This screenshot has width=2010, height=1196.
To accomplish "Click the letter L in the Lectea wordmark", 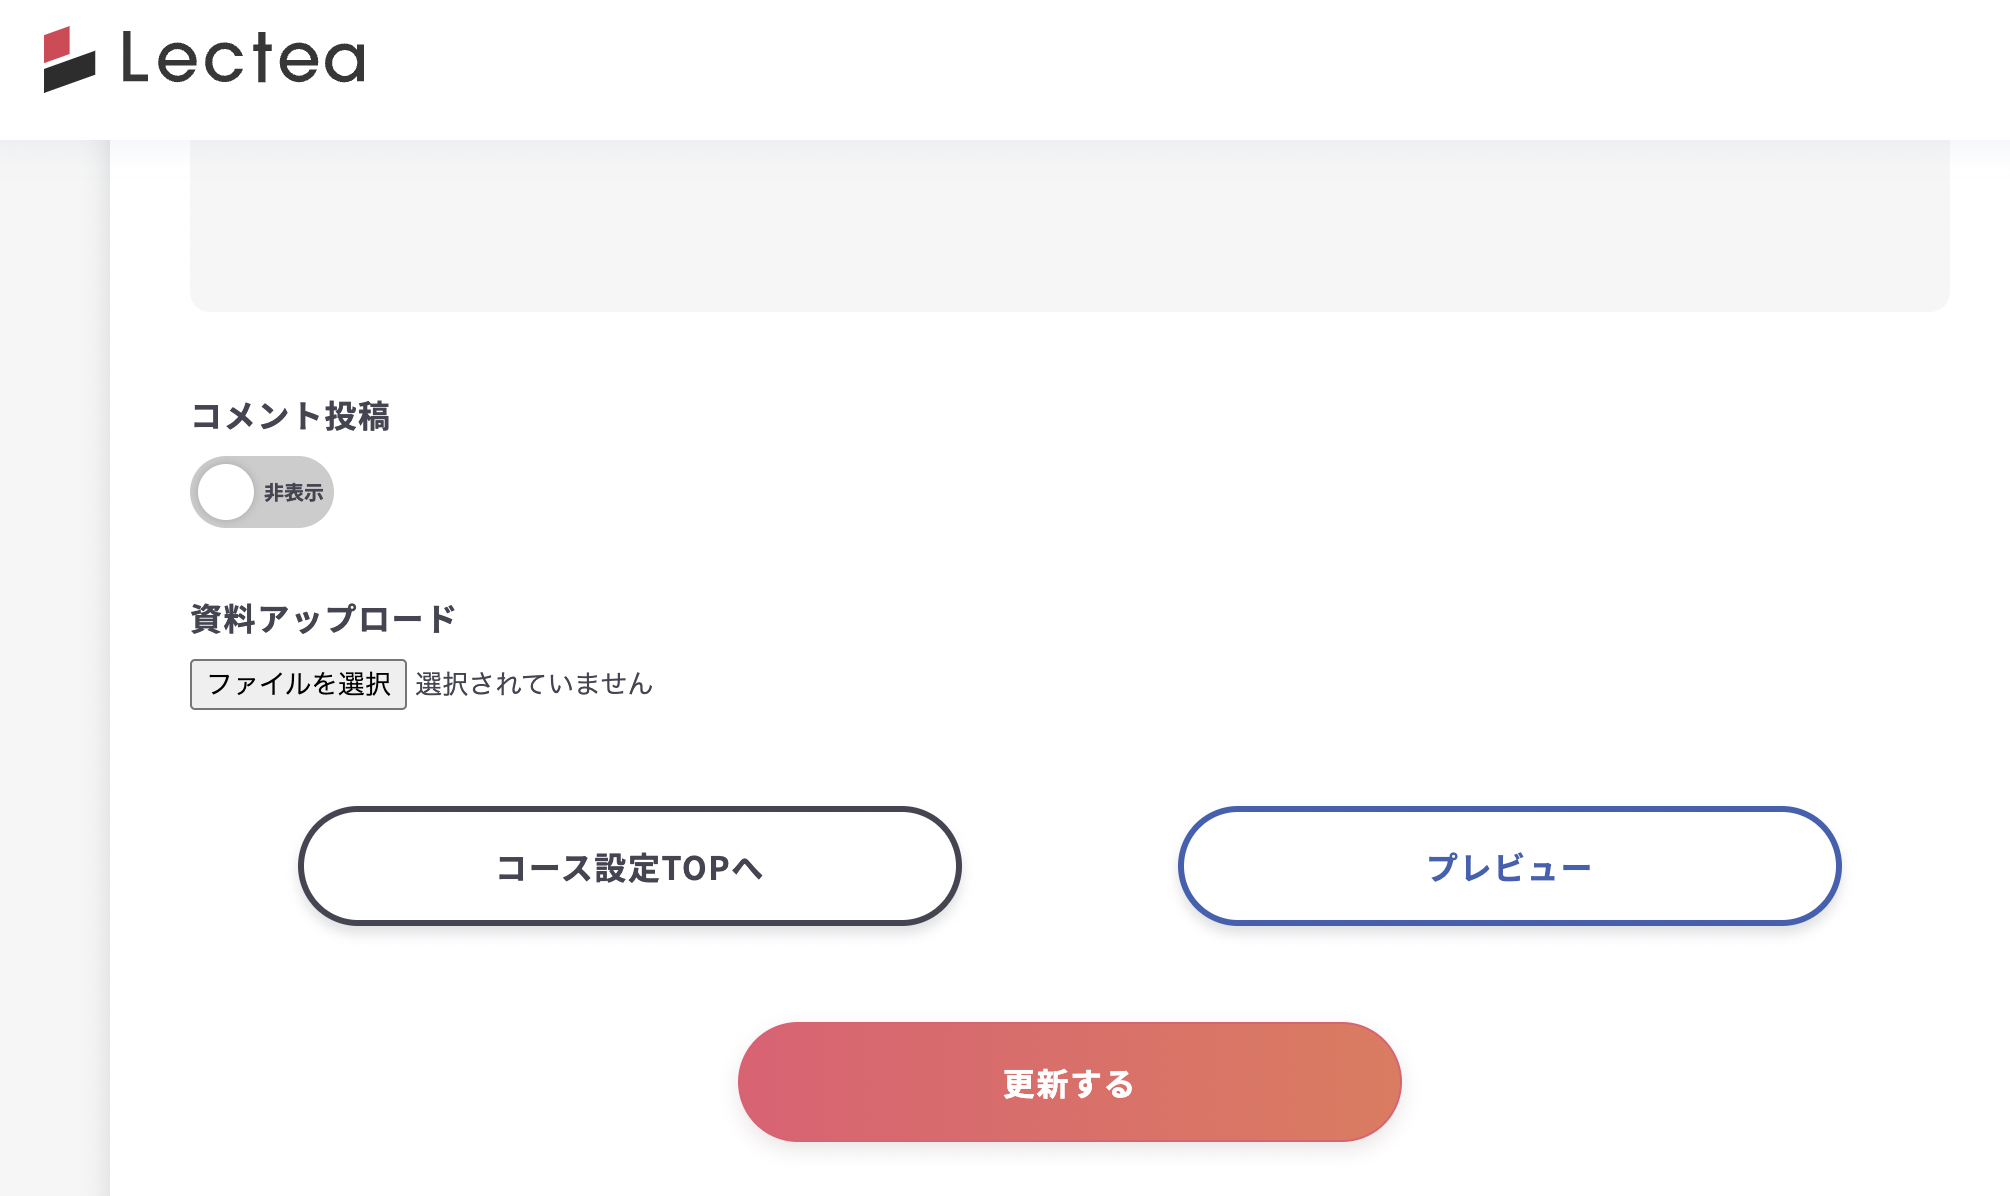I will click(x=134, y=57).
